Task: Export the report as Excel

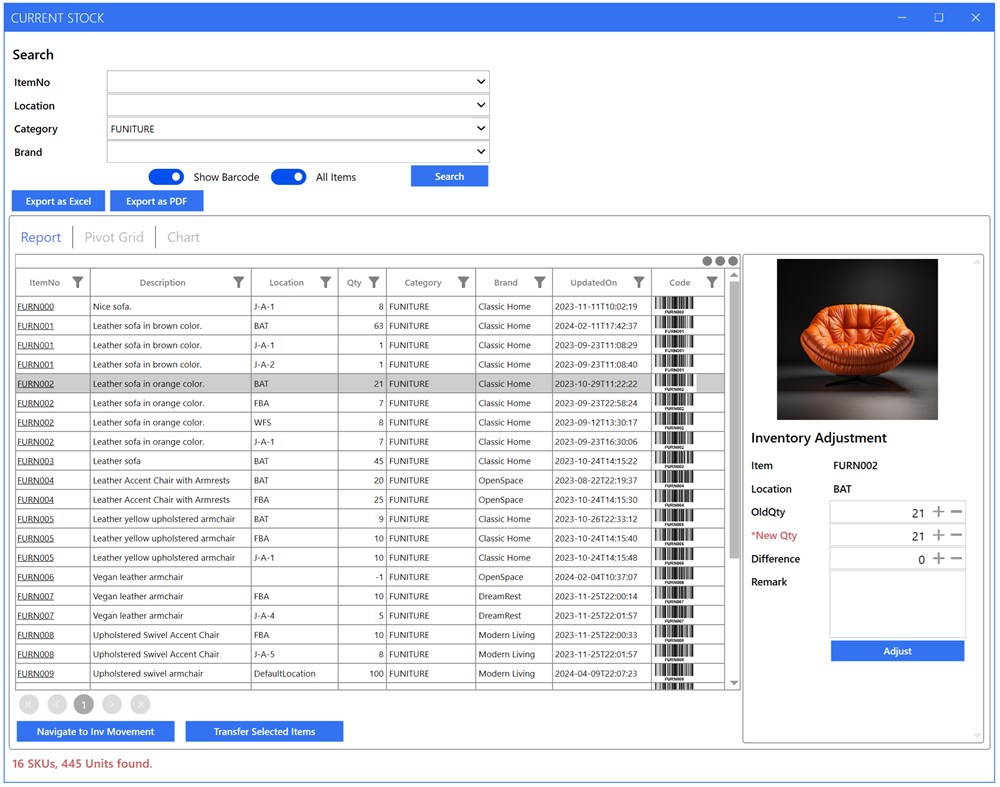Action: click(x=57, y=200)
